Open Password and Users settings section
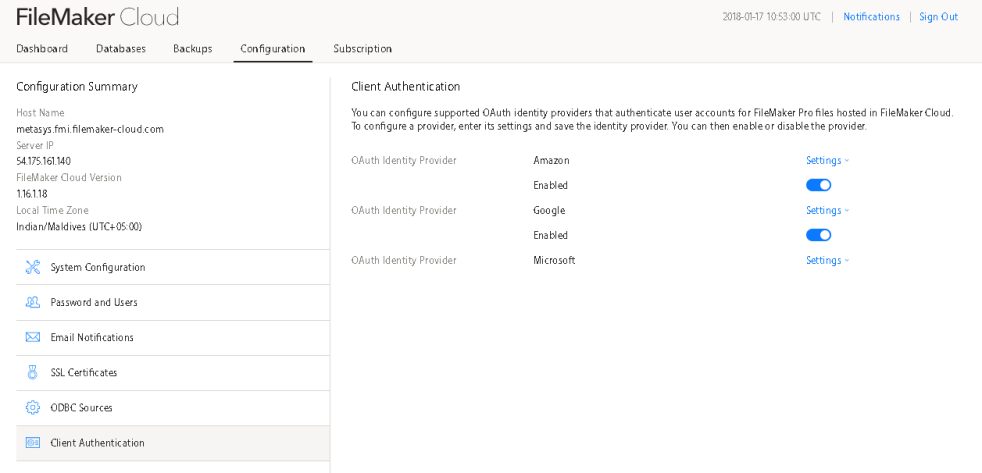The height and width of the screenshot is (473, 982). (94, 302)
